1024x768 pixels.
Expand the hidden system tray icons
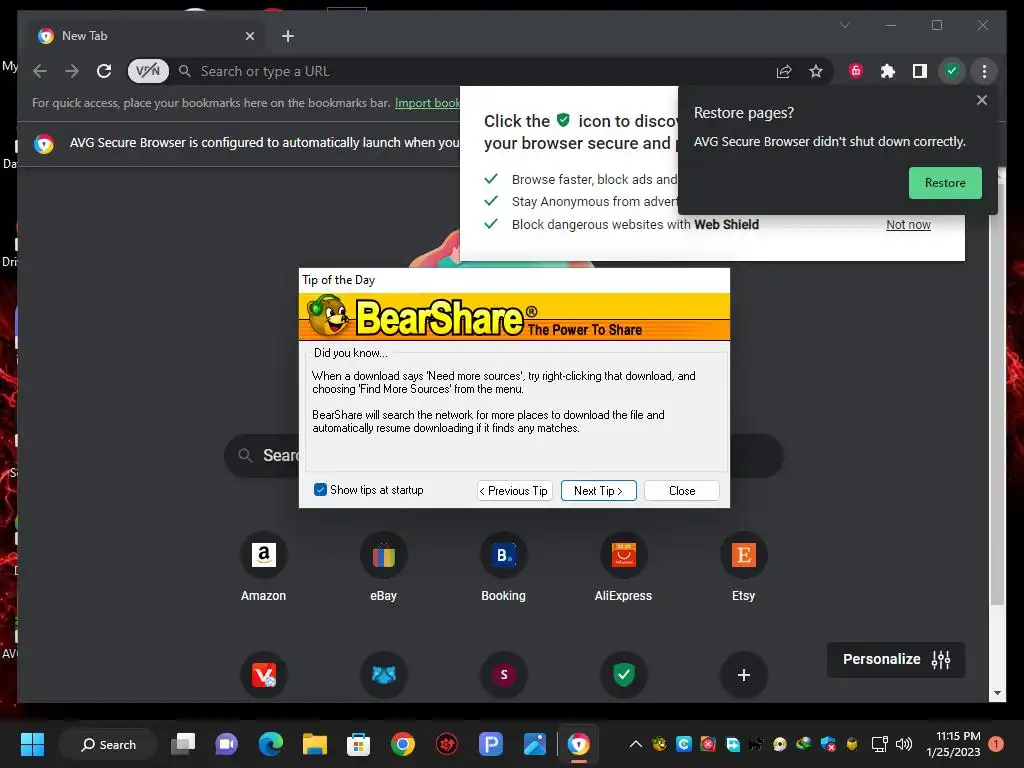(635, 744)
